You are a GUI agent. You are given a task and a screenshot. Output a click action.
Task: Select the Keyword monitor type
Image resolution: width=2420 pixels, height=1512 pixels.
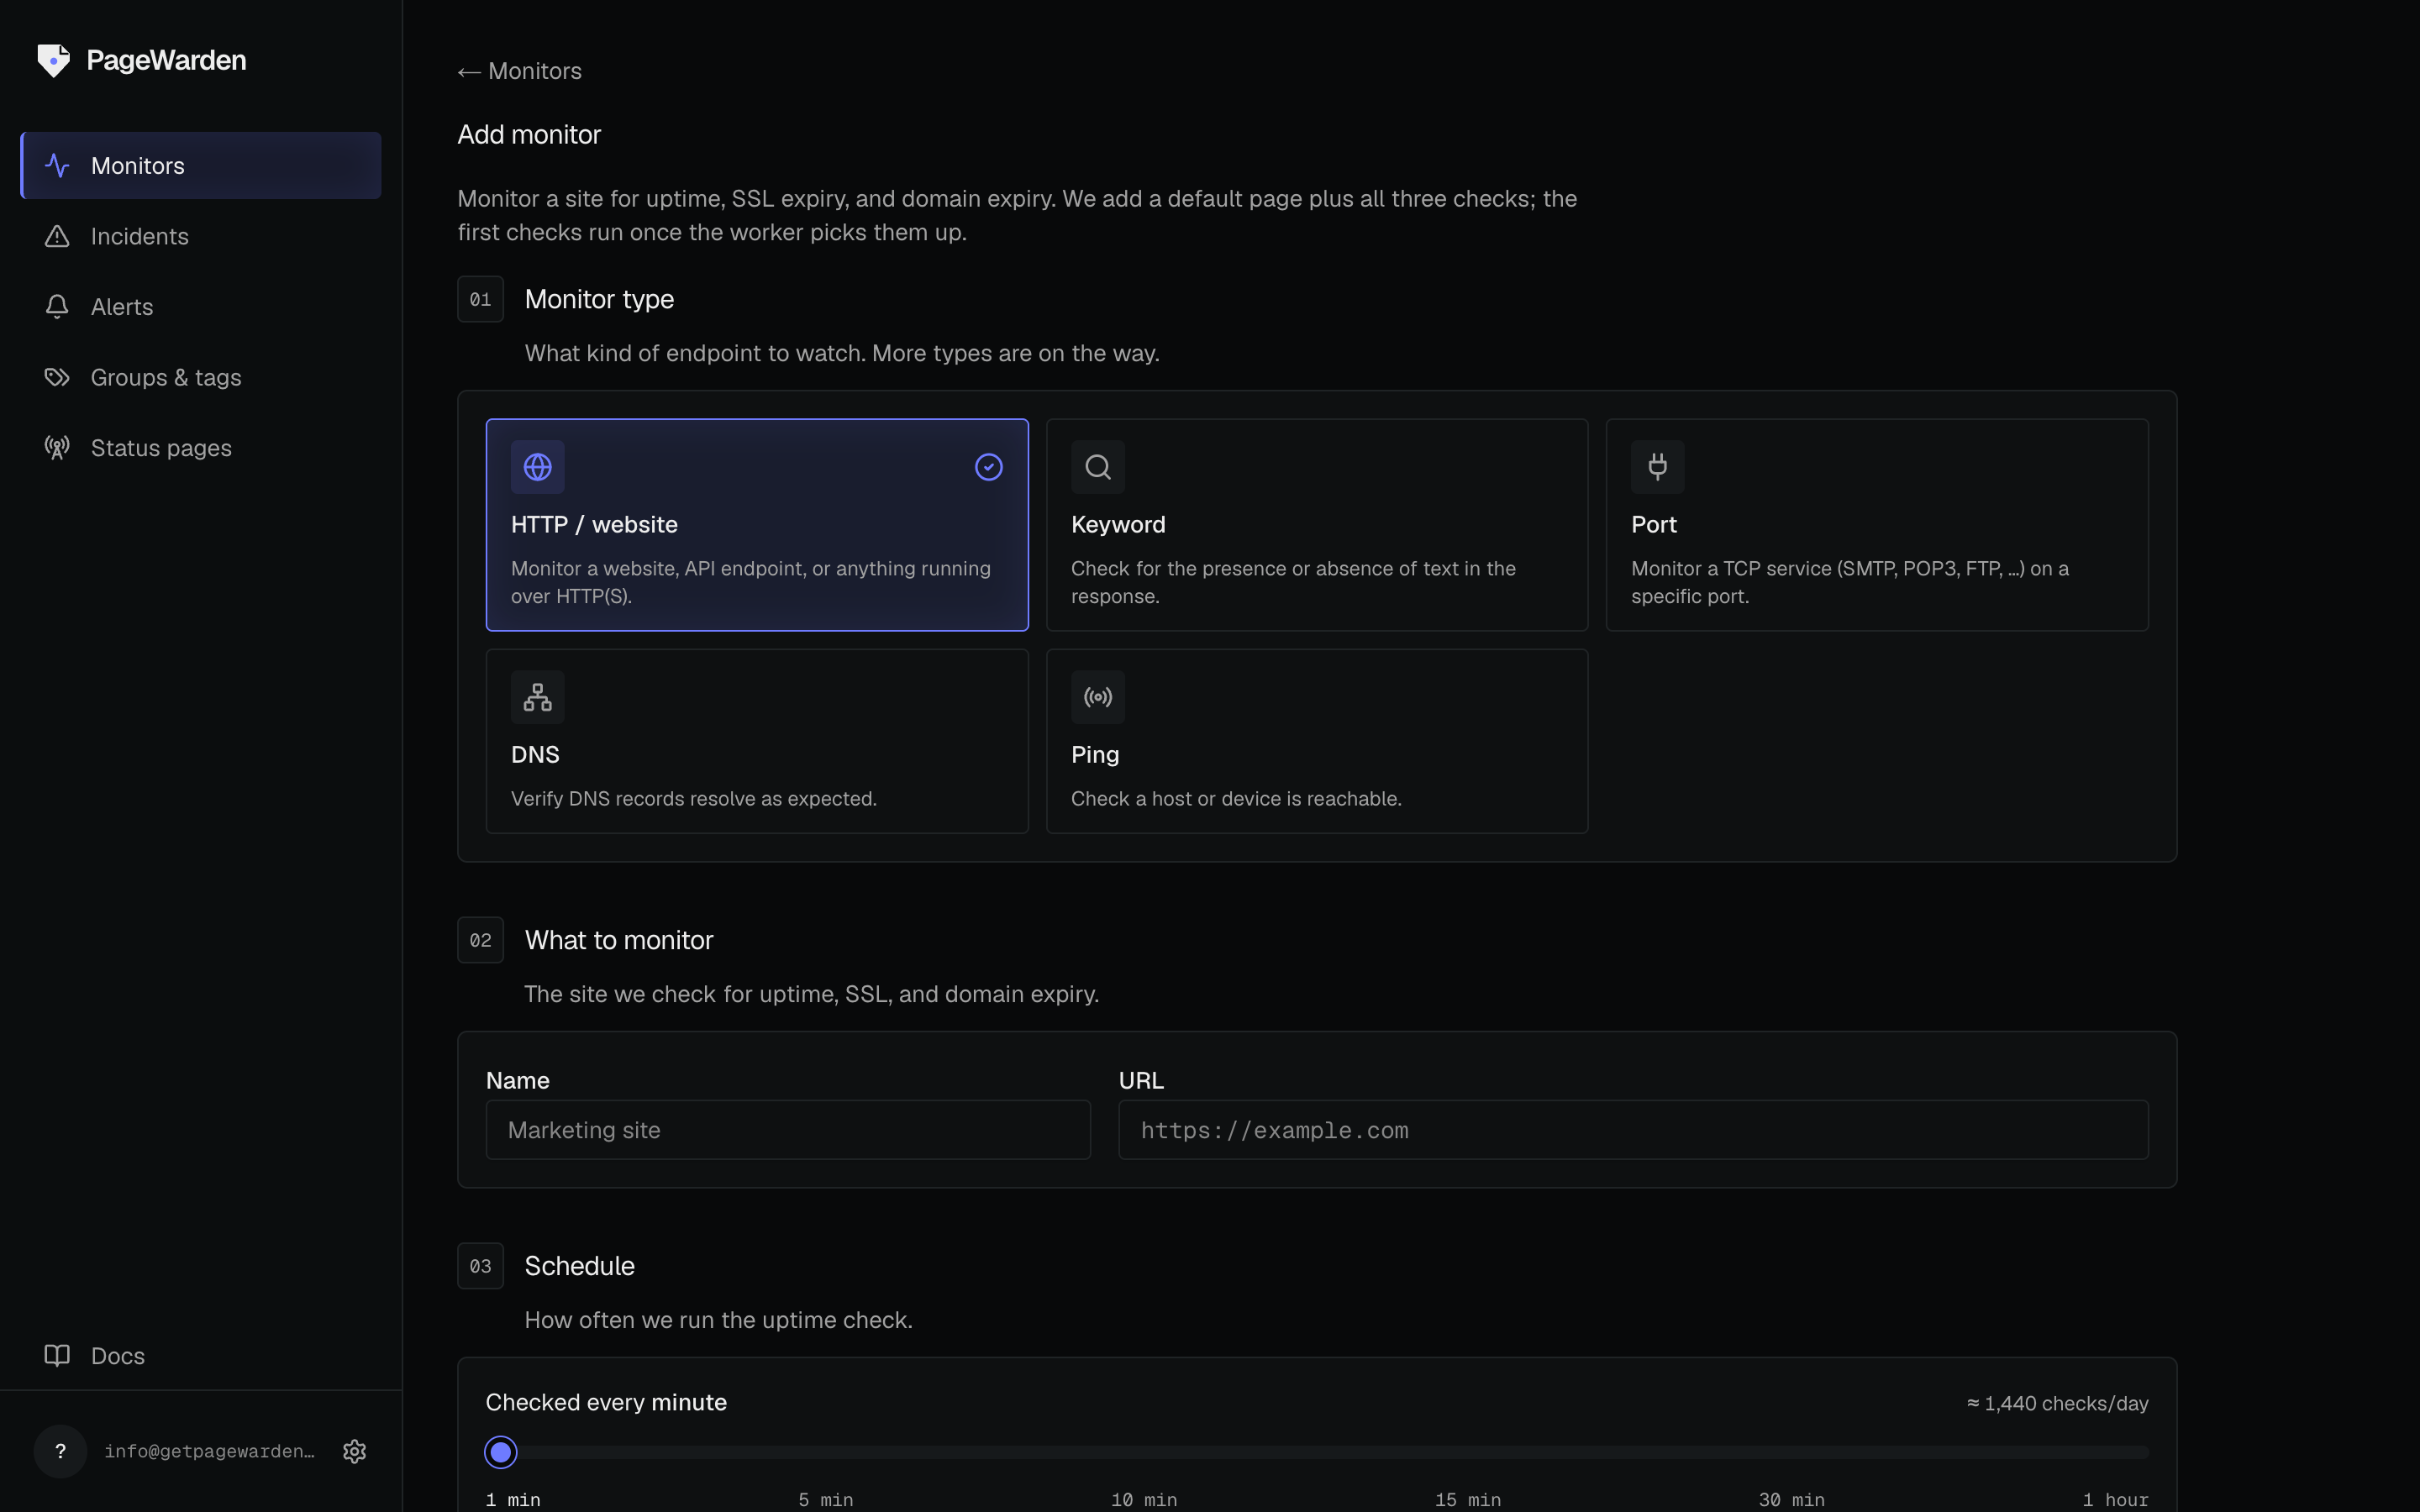pyautogui.click(x=1317, y=525)
